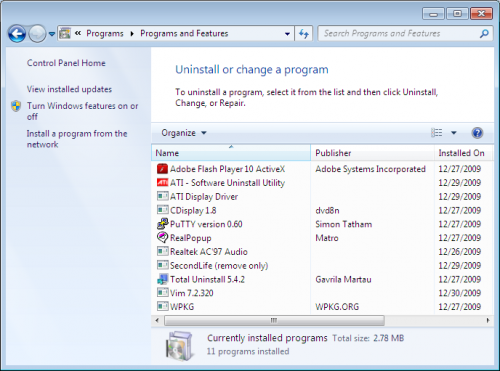Image resolution: width=500 pixels, height=371 pixels.
Task: Focus the Search Programs and Features box
Action: coord(400,33)
